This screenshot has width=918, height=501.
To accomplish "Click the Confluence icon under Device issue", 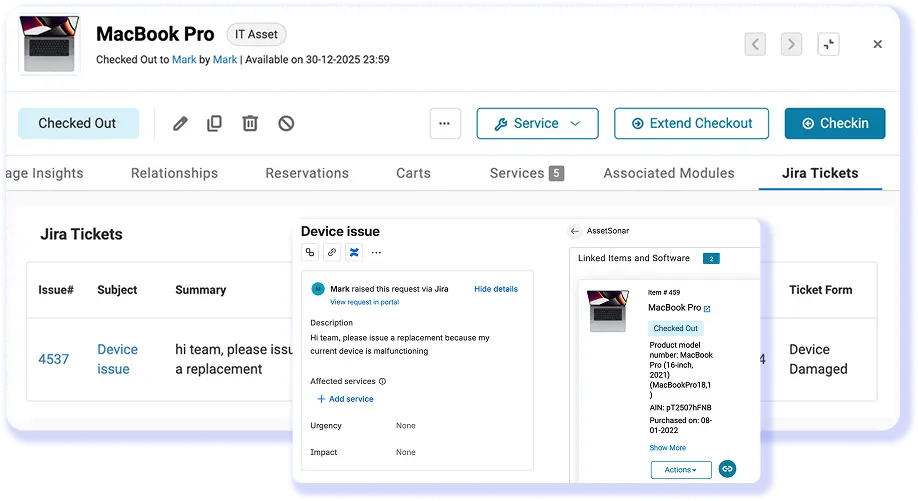I will click(x=353, y=252).
